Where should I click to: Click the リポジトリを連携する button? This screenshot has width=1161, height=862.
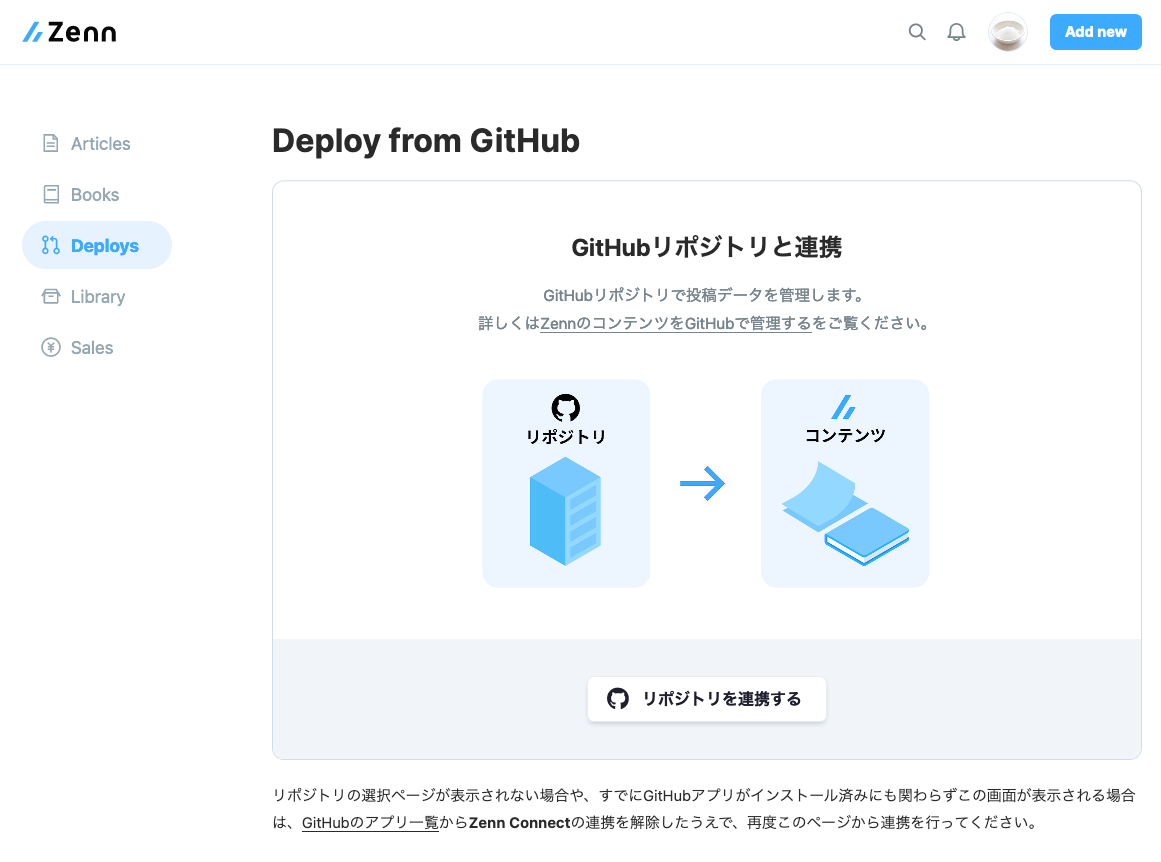[x=706, y=699]
